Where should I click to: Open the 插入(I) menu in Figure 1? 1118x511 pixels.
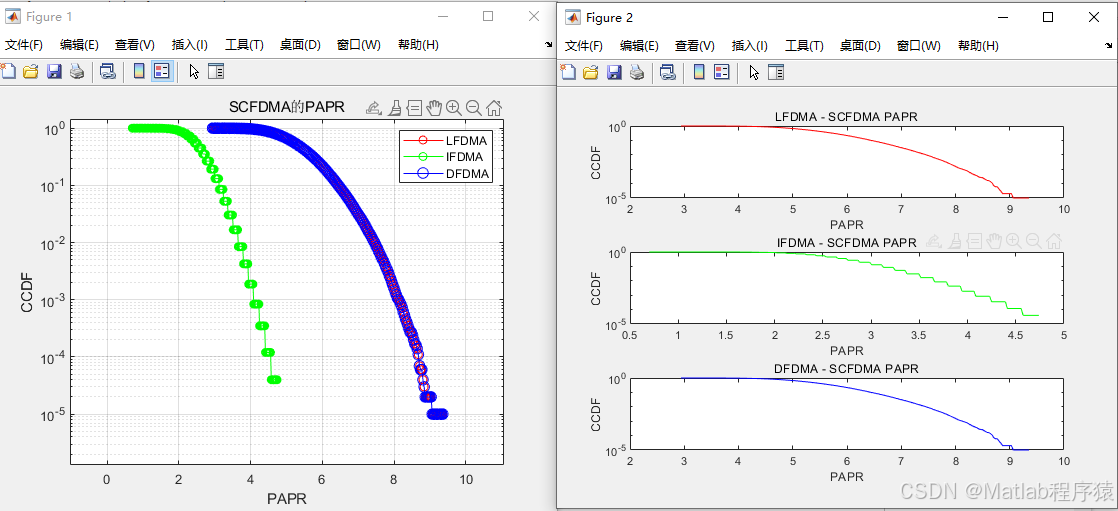[190, 45]
